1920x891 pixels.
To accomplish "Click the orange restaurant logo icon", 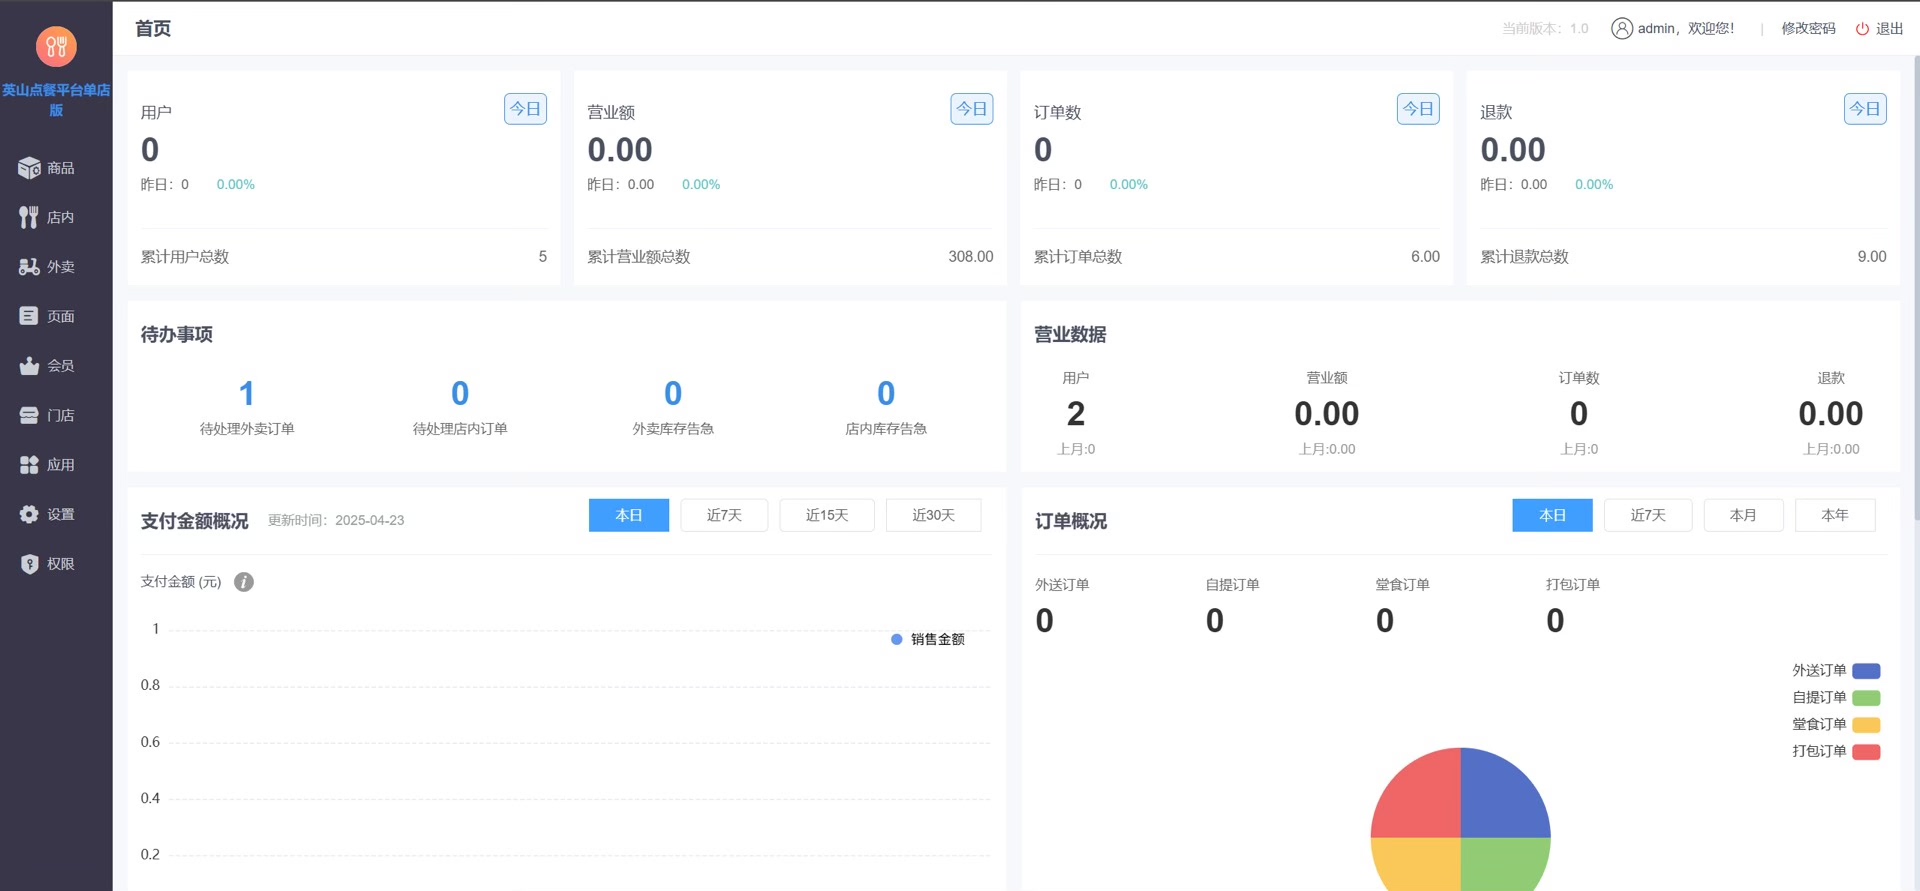I will point(56,46).
